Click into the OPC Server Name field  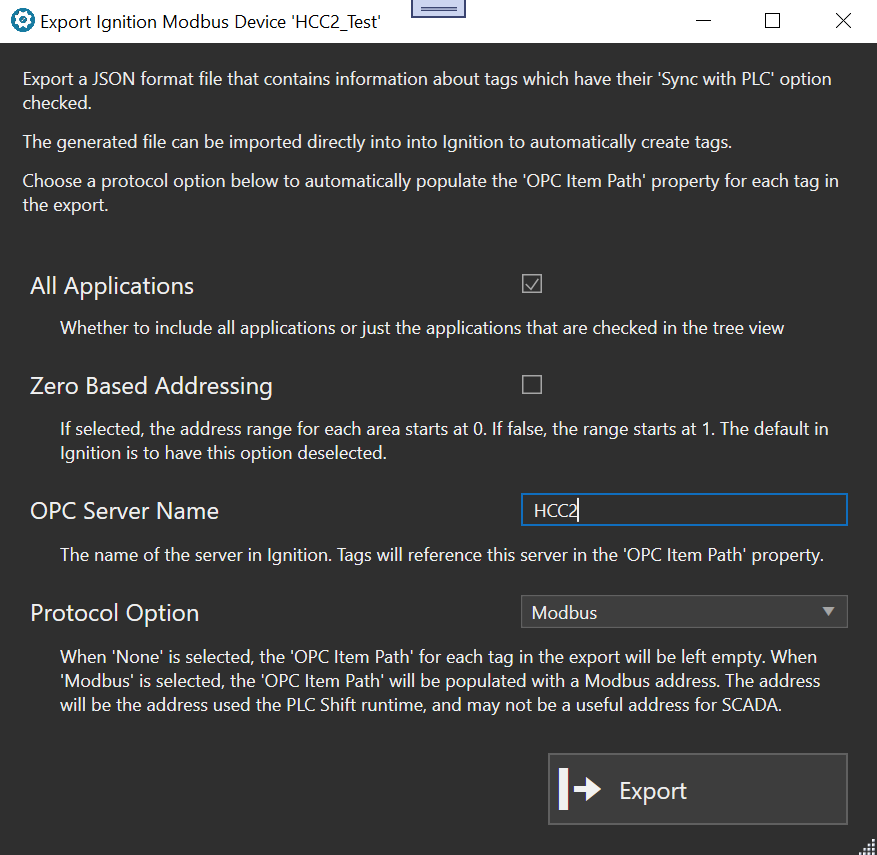pyautogui.click(x=684, y=510)
